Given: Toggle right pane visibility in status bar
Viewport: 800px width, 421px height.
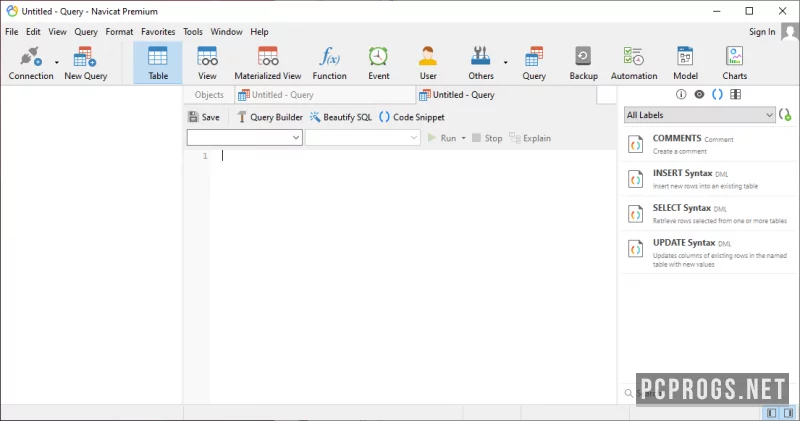Looking at the screenshot, I should point(788,413).
